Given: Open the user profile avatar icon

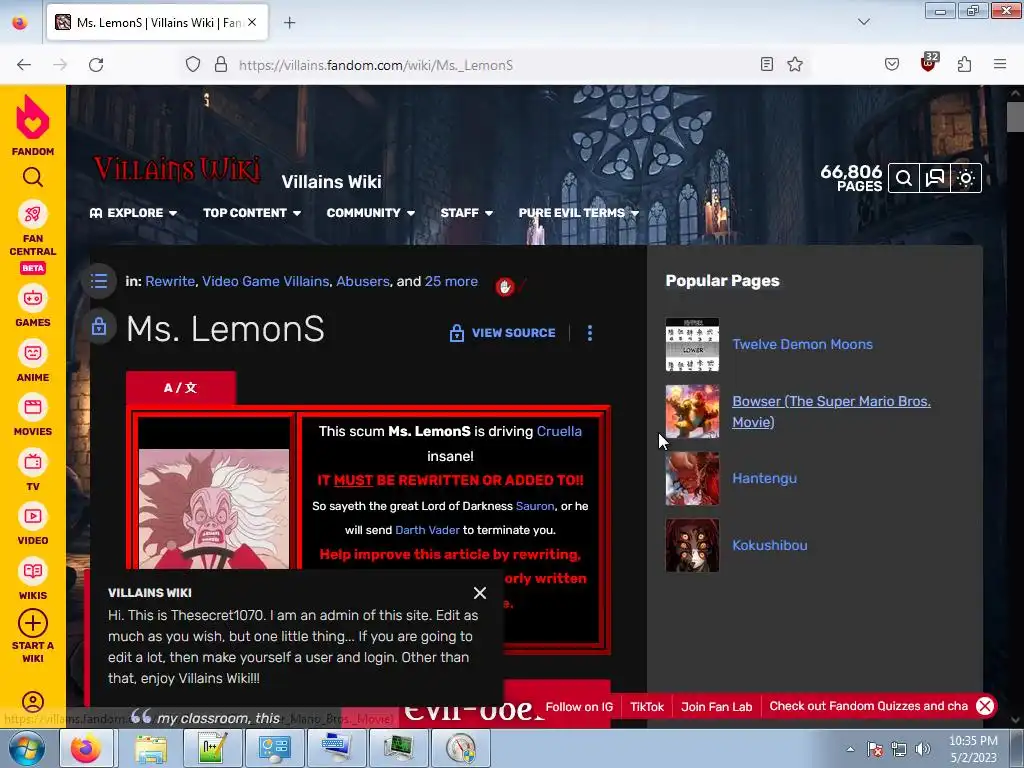Looking at the screenshot, I should coord(33,702).
